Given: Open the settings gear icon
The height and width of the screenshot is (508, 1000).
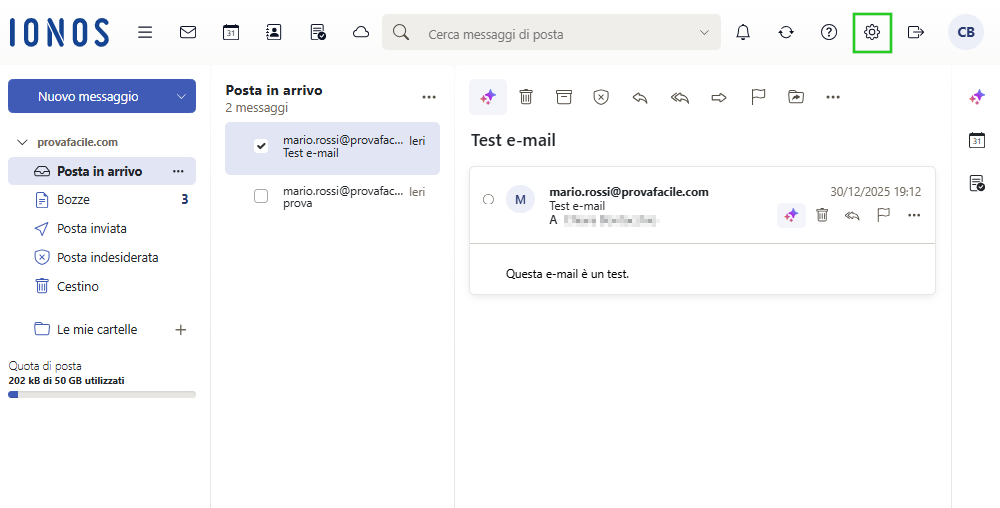Looking at the screenshot, I should coord(871,32).
